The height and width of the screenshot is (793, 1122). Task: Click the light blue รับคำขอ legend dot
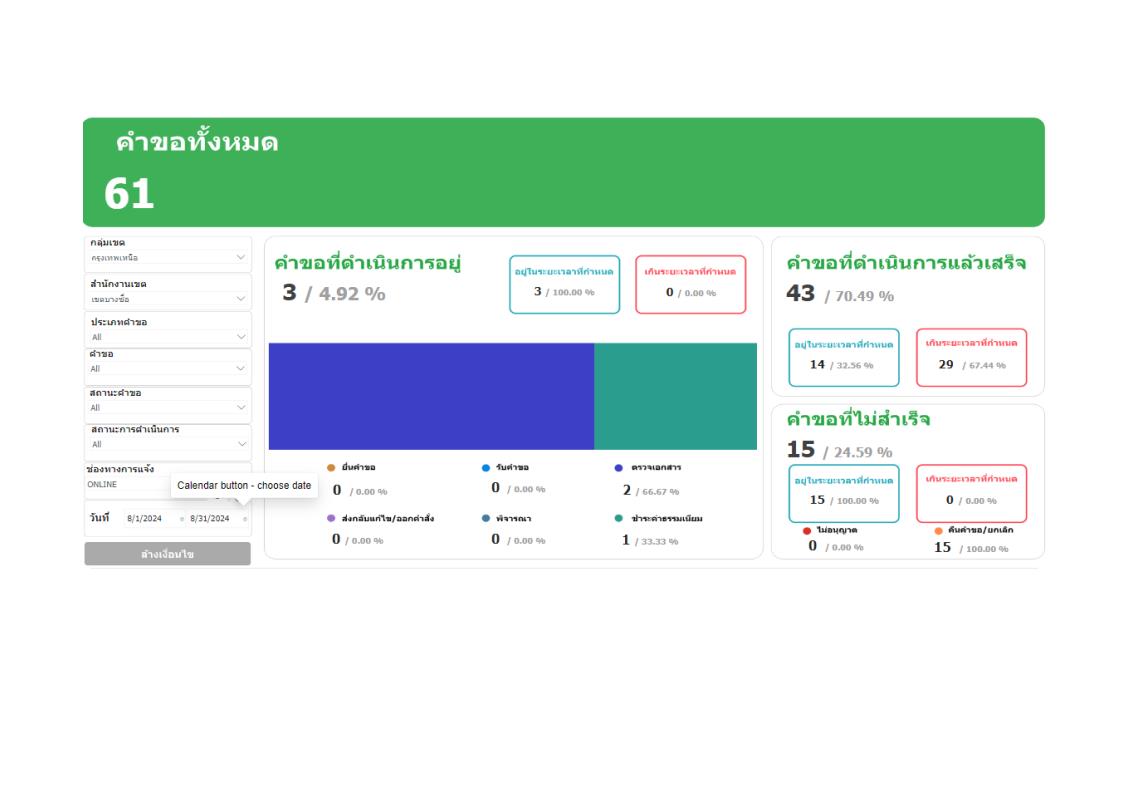[x=486, y=468]
